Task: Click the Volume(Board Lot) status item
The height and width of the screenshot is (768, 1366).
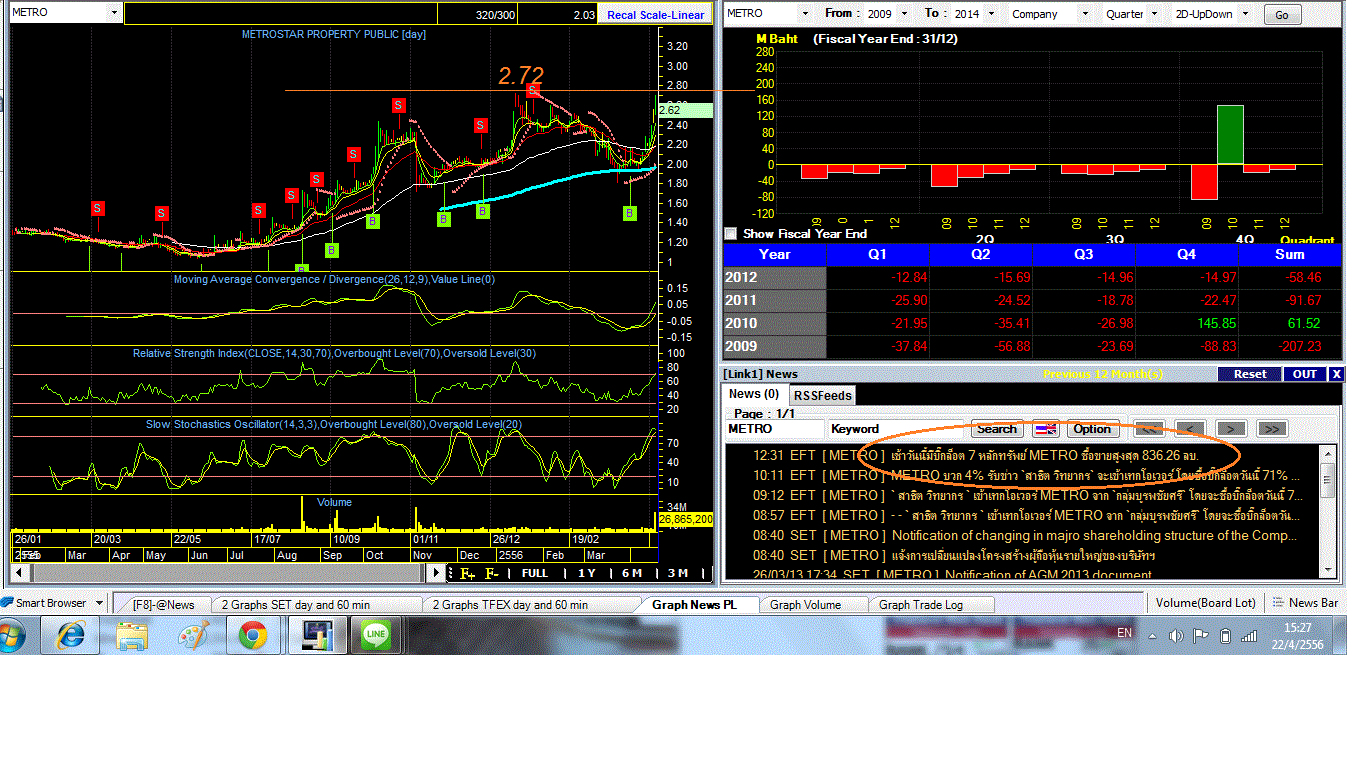Action: (x=1205, y=603)
